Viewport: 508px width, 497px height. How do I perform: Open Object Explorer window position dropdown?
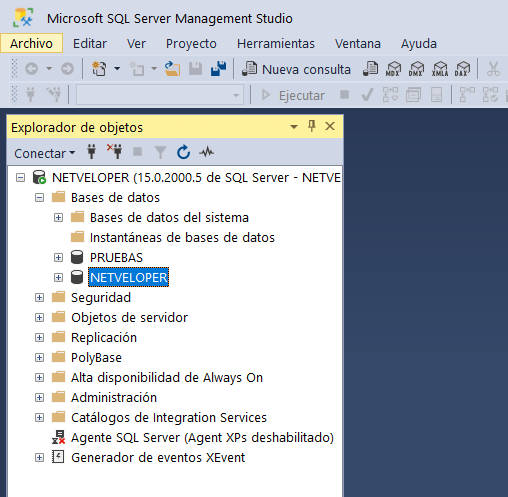[x=294, y=127]
